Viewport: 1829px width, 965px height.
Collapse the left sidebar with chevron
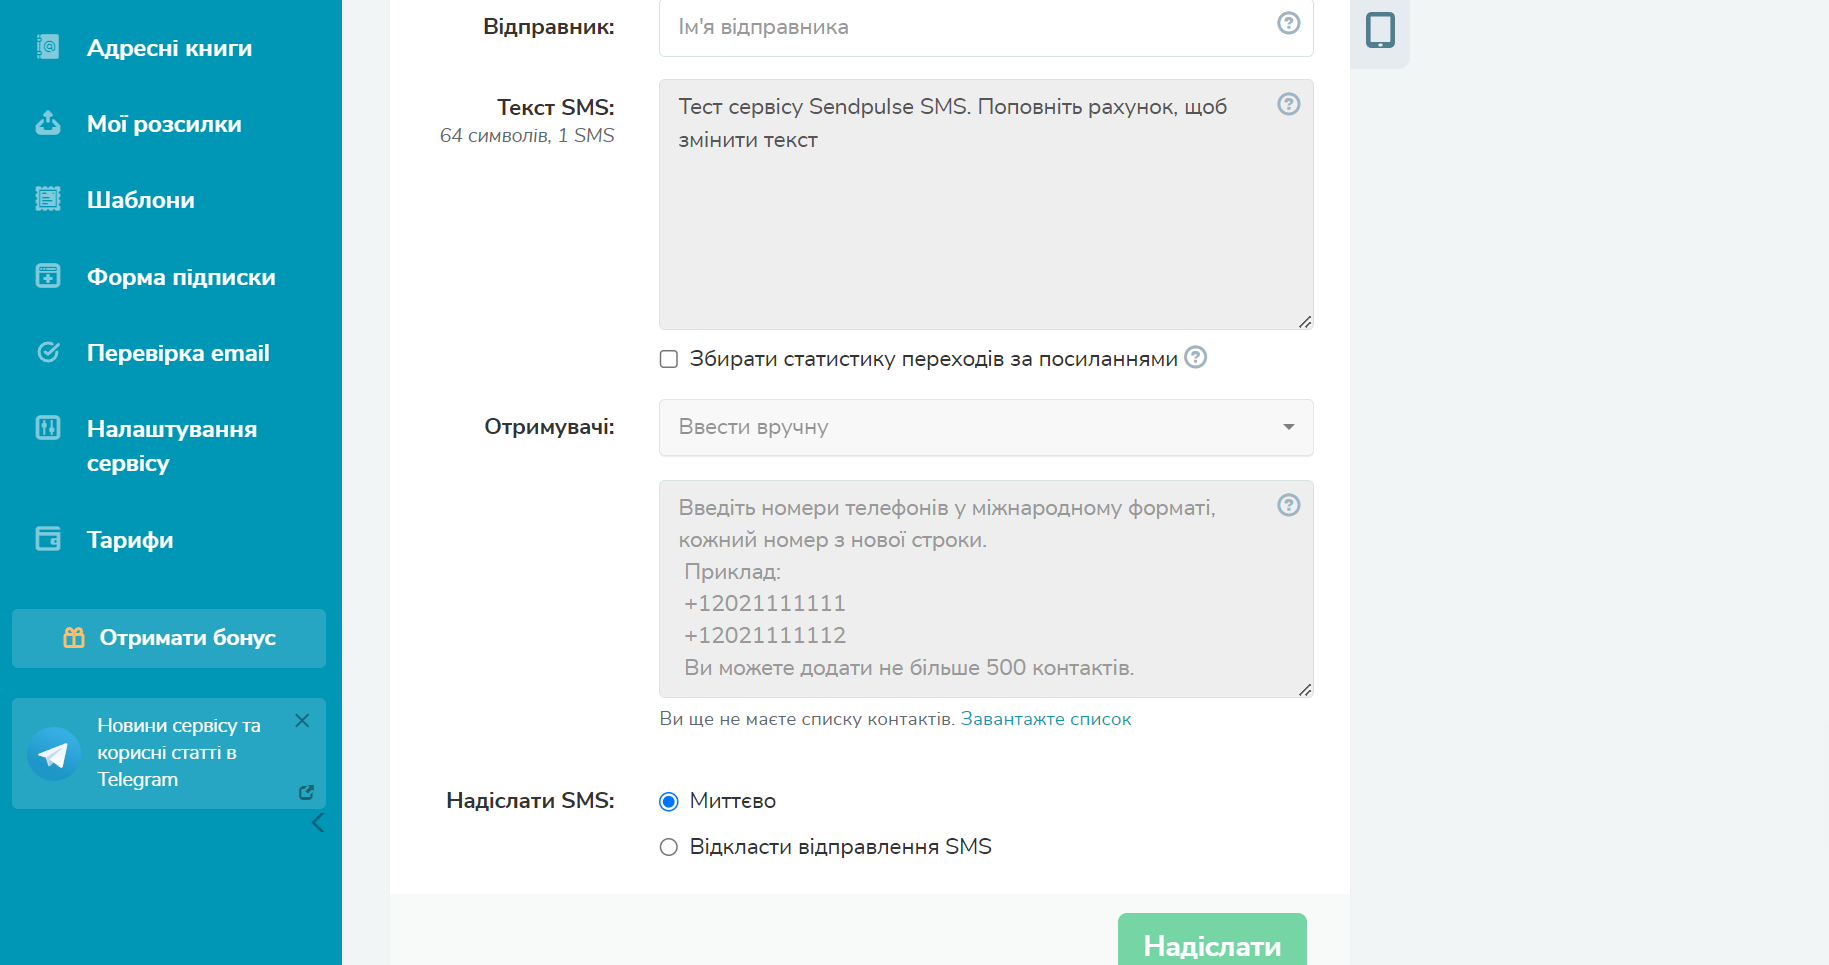(318, 823)
